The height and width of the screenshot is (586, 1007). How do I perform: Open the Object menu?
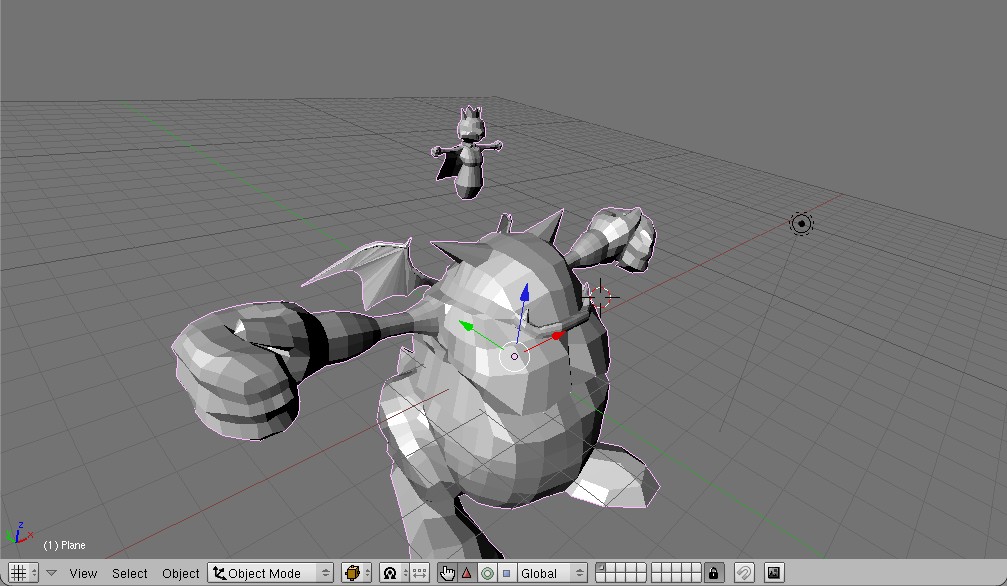click(x=180, y=573)
